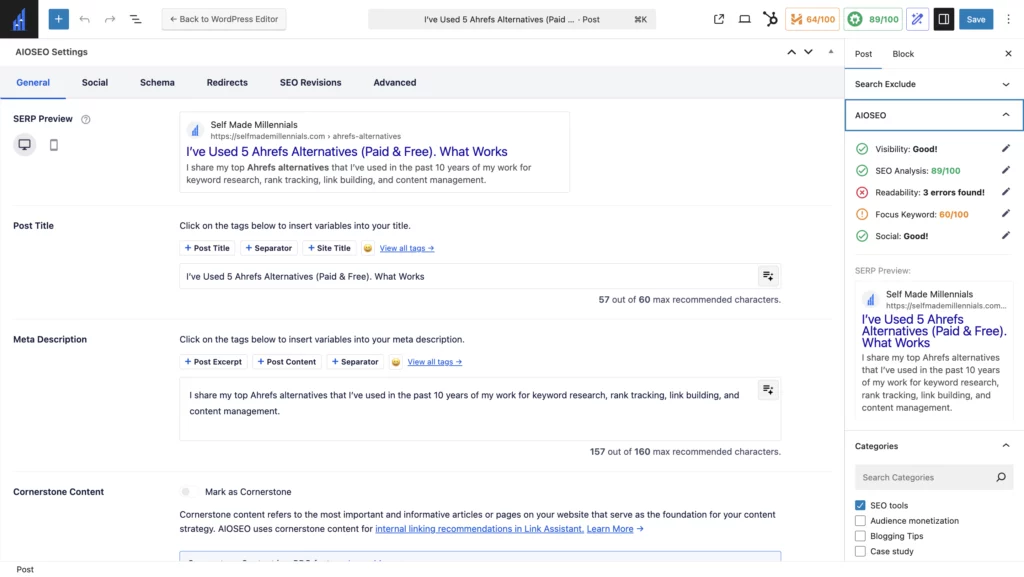Click inside the Search Categories field
This screenshot has width=1024, height=577.
(x=925, y=477)
